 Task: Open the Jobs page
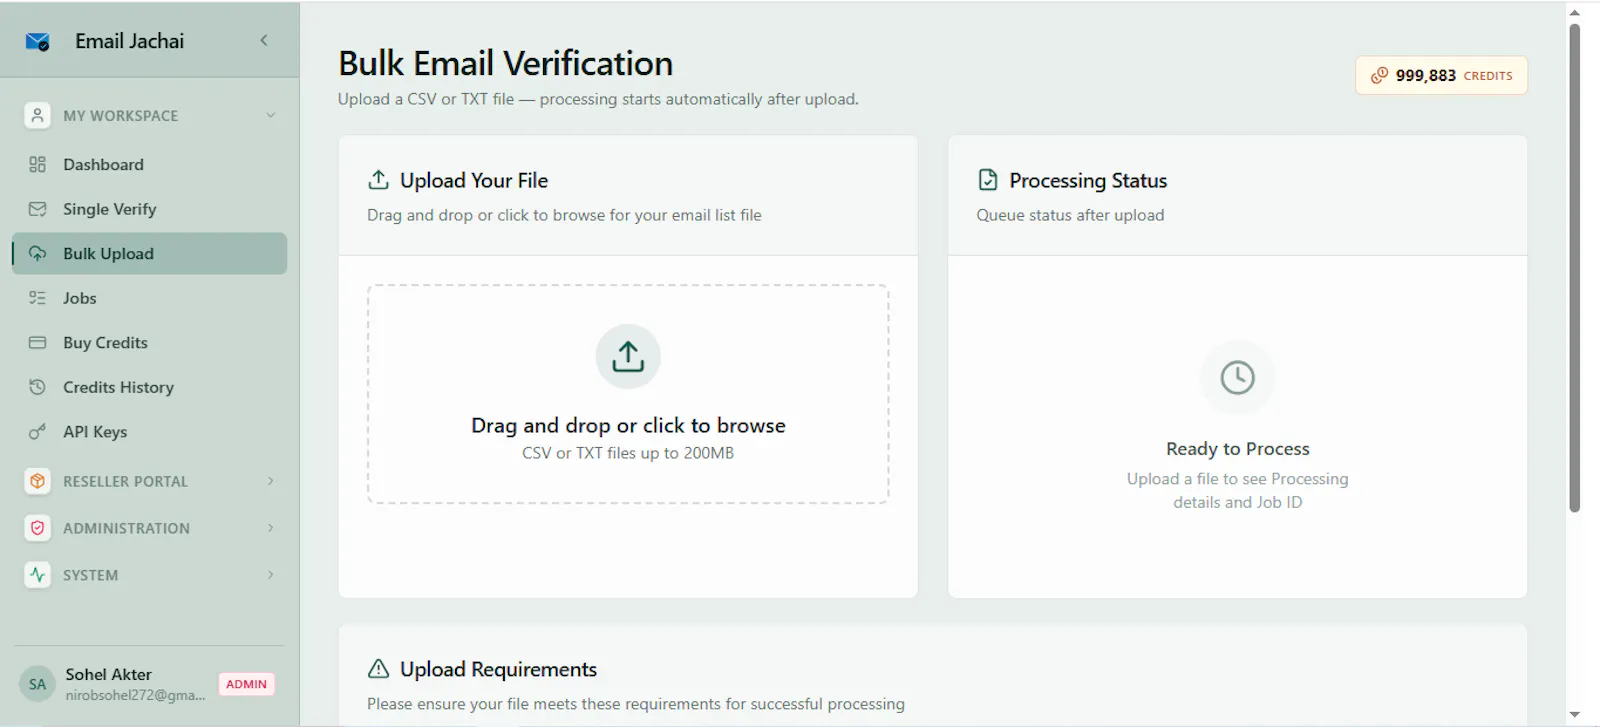(149, 298)
